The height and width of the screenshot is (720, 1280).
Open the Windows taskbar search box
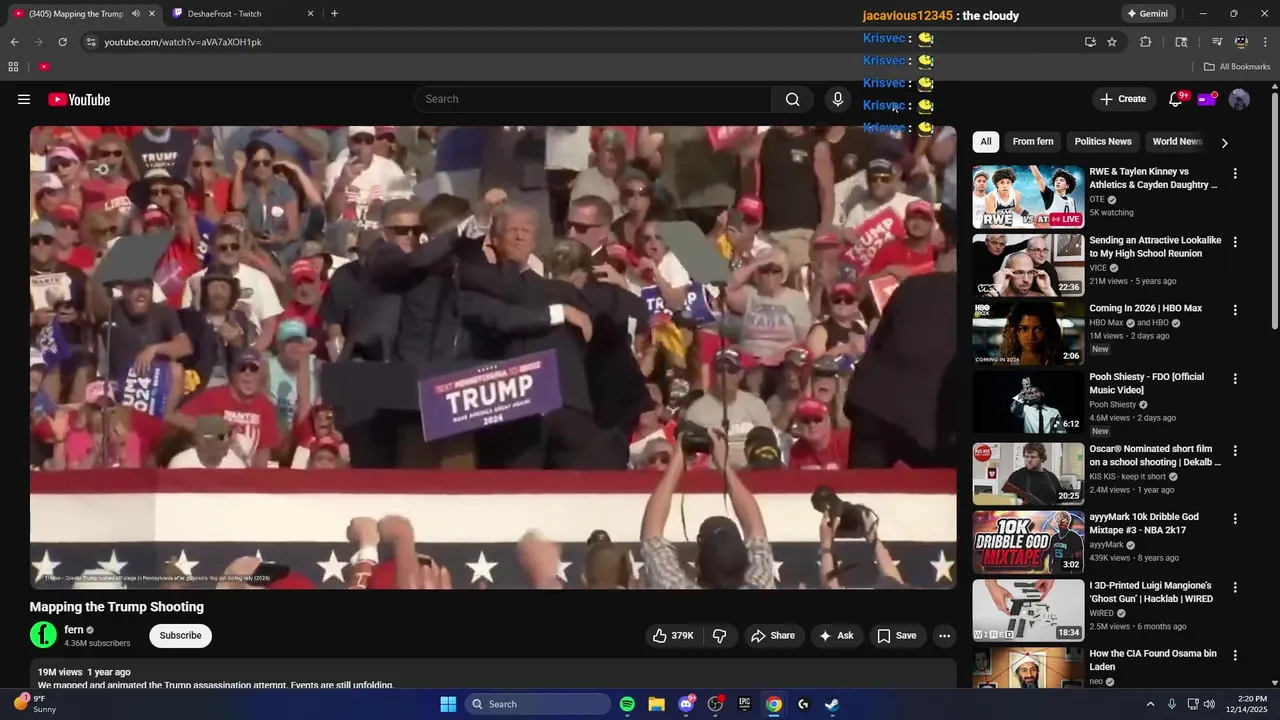click(x=538, y=704)
